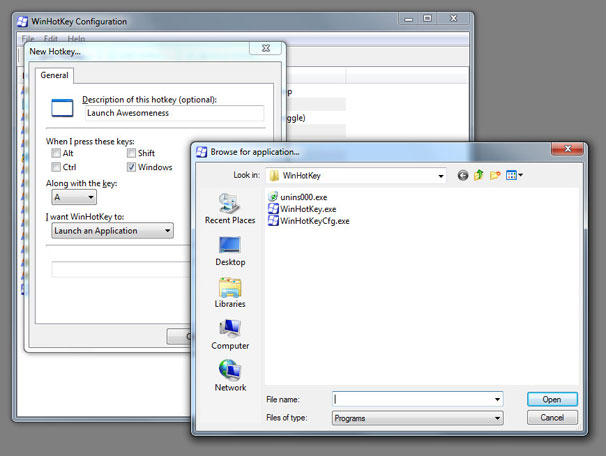
Task: Click Cancel in the browse dialog
Action: coord(552,418)
